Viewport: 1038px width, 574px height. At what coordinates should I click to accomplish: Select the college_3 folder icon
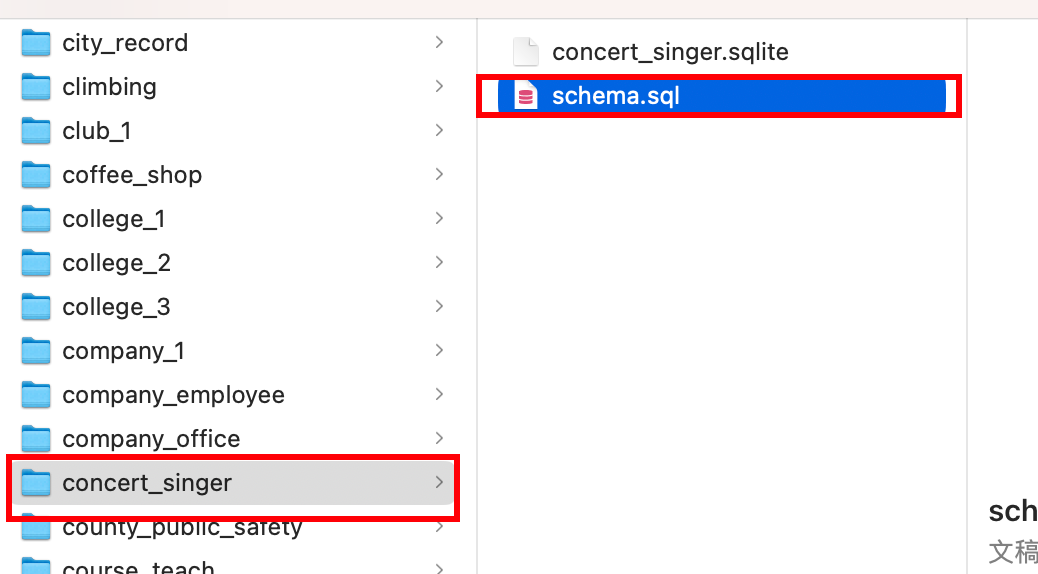pos(36,307)
